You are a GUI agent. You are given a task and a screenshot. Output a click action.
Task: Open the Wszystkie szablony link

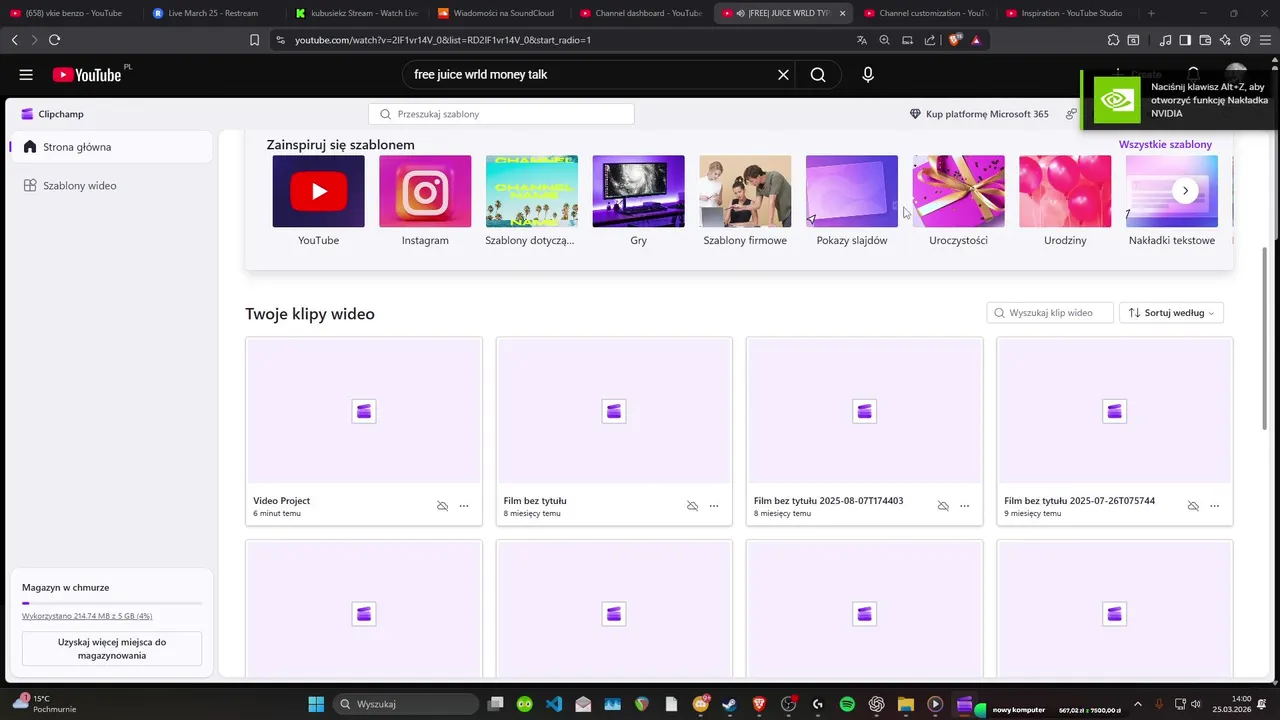(x=1165, y=145)
